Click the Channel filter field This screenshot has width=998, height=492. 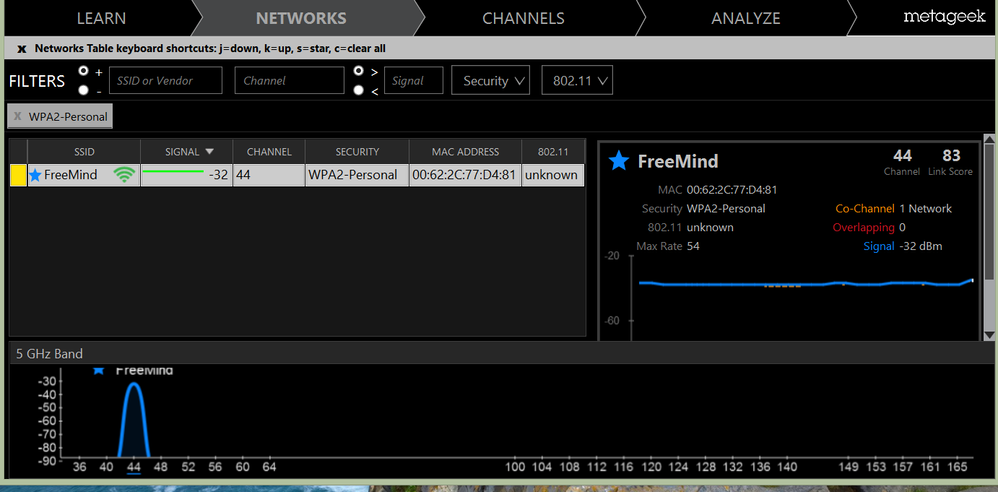(289, 81)
